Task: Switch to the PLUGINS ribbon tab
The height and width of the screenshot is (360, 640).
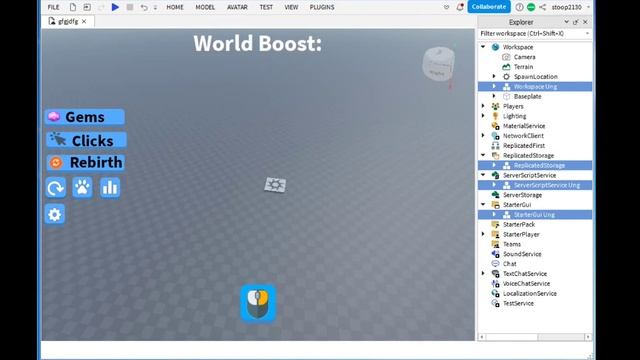Action: point(322,7)
